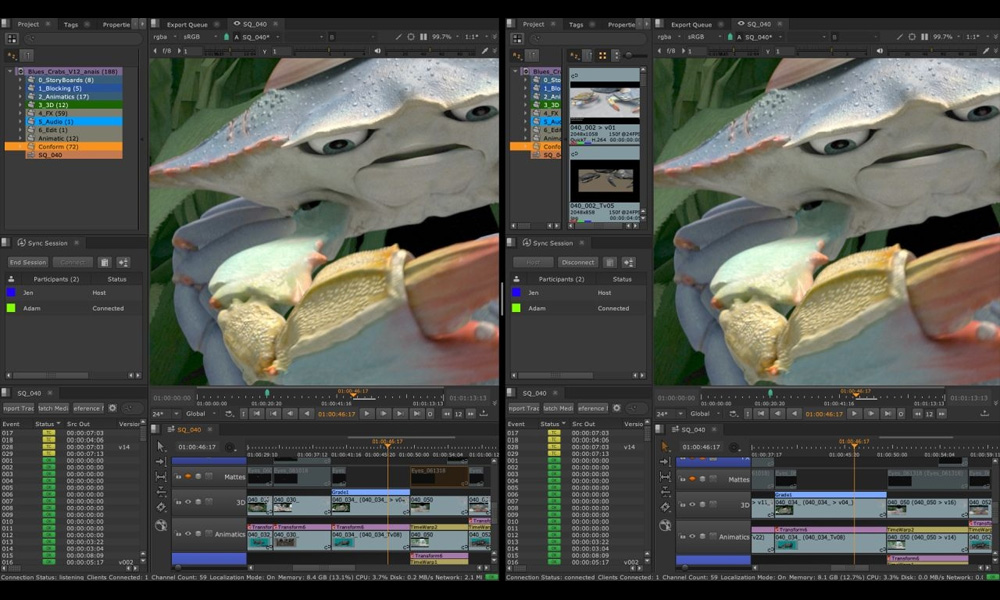This screenshot has height=600, width=1000.
Task: Click the add participant icon in right Sync Session
Action: pyautogui.click(x=628, y=262)
